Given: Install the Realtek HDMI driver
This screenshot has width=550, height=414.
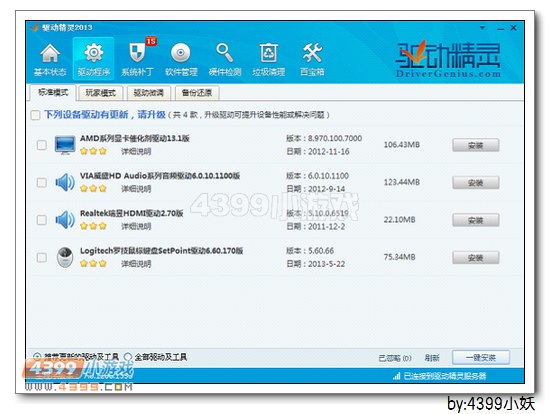Looking at the screenshot, I should [476, 220].
